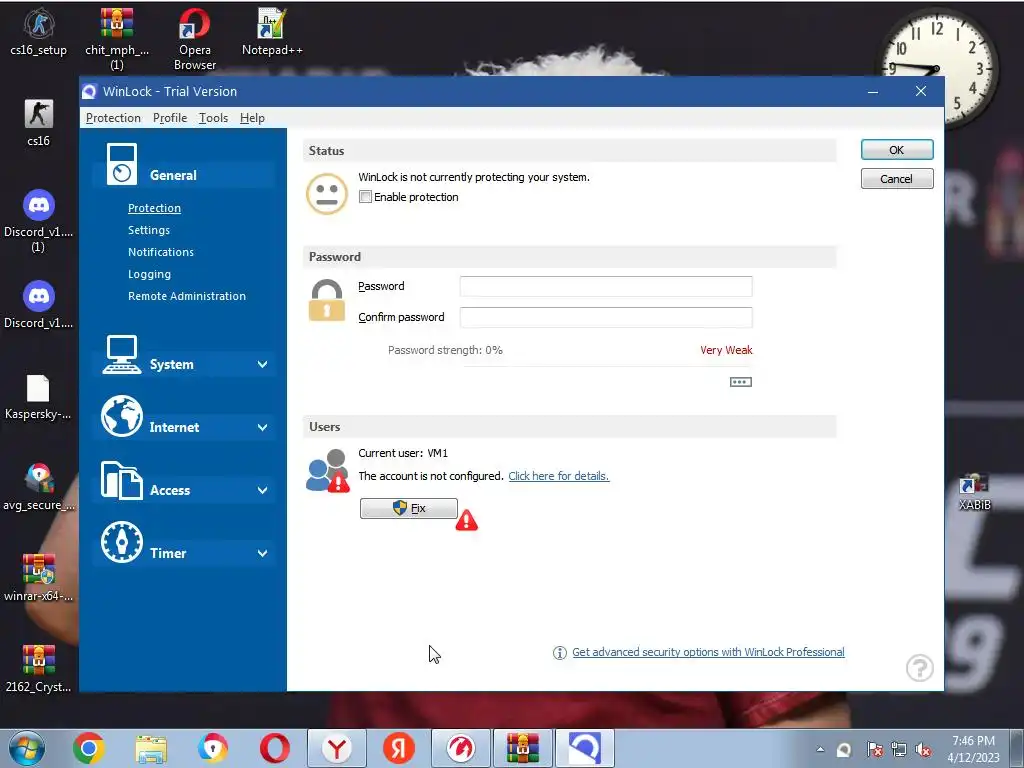Open the General section icon
The height and width of the screenshot is (768, 1024).
coord(122,164)
